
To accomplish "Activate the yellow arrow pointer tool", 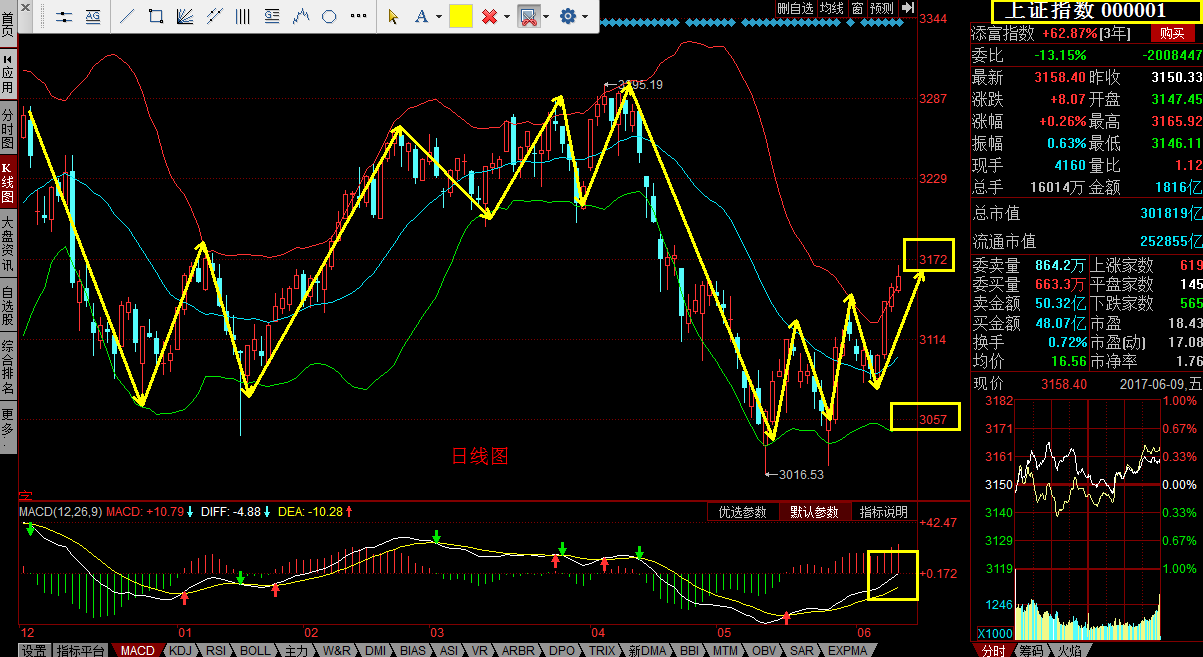I will 393,16.
